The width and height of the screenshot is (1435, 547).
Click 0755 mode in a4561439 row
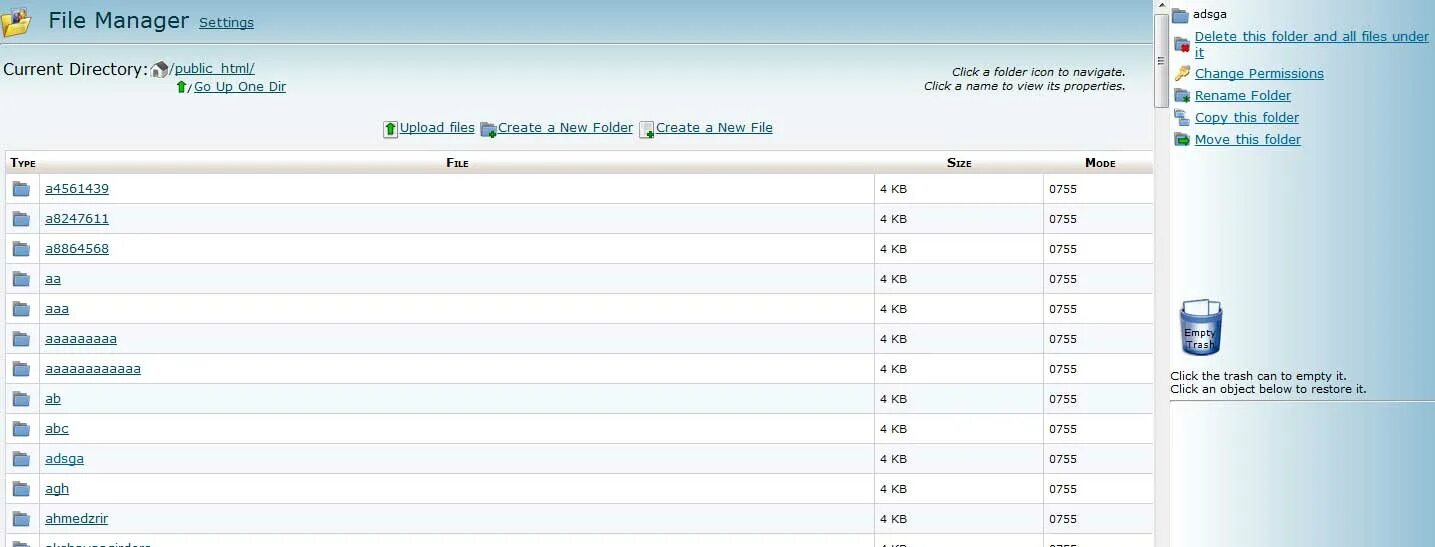click(x=1063, y=189)
